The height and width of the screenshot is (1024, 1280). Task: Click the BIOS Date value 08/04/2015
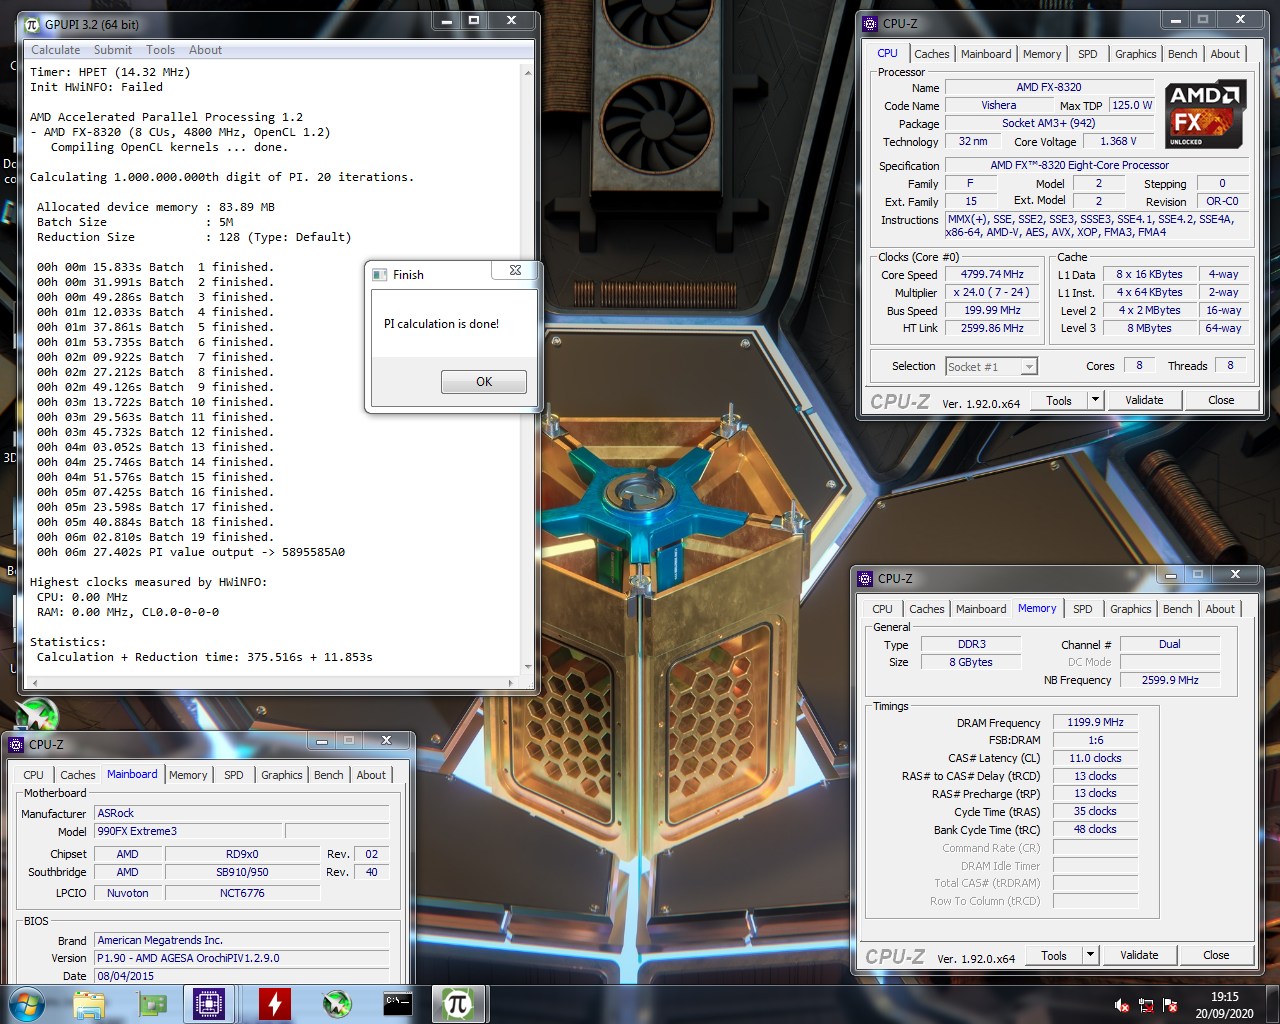pos(241,976)
